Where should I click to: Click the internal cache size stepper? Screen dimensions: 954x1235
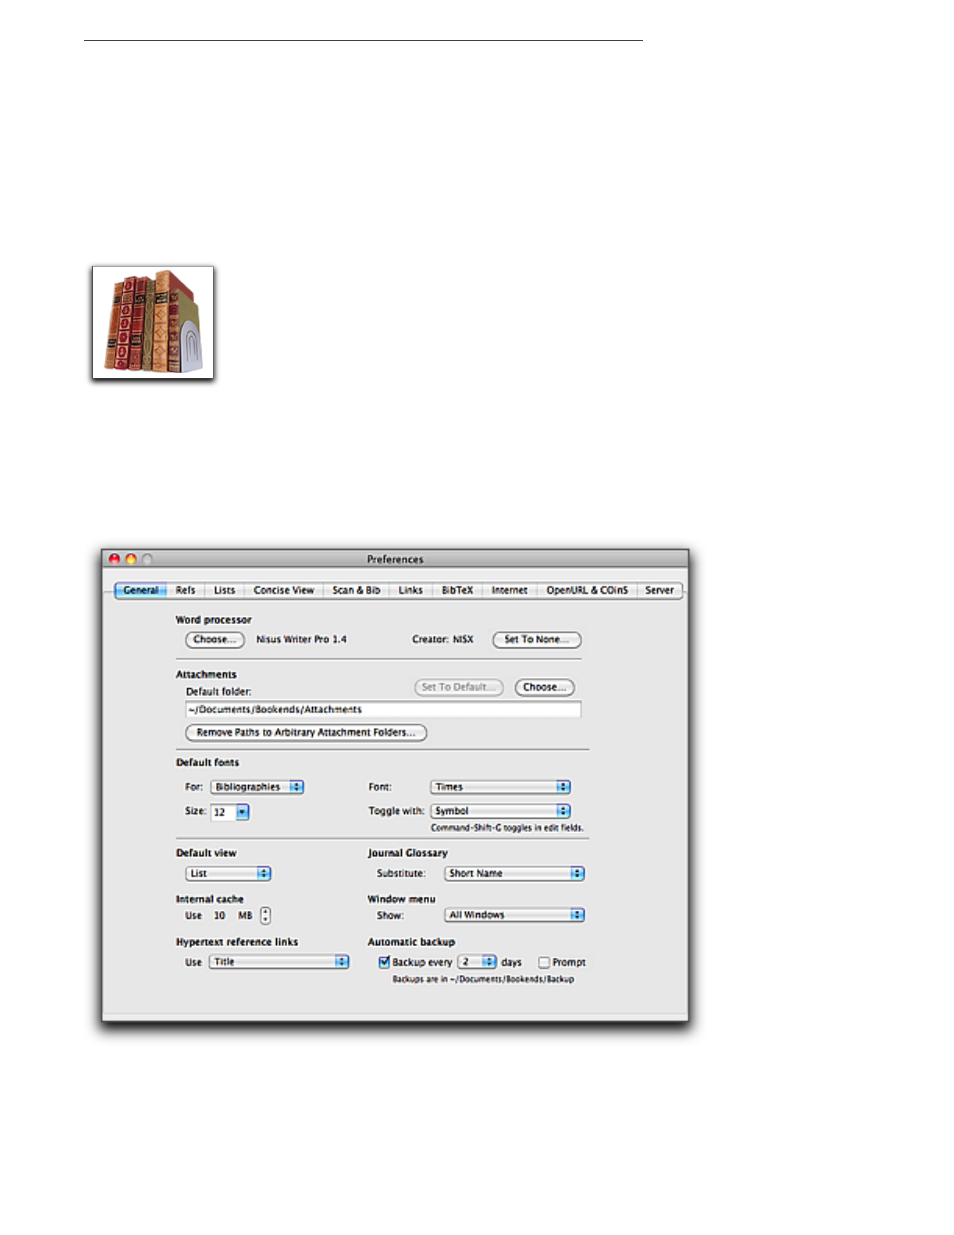(x=266, y=915)
